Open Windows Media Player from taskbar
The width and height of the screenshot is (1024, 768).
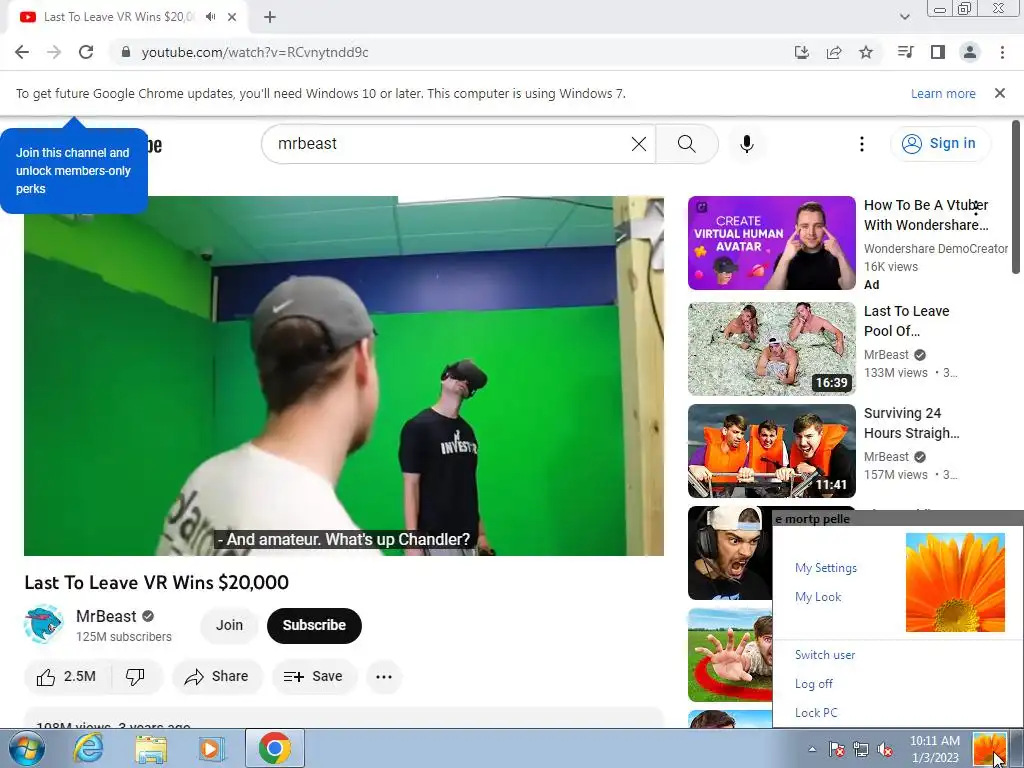pyautogui.click(x=211, y=748)
